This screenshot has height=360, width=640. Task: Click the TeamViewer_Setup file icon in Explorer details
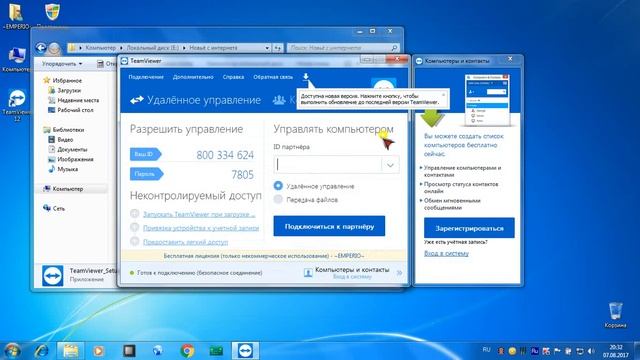(x=53, y=276)
